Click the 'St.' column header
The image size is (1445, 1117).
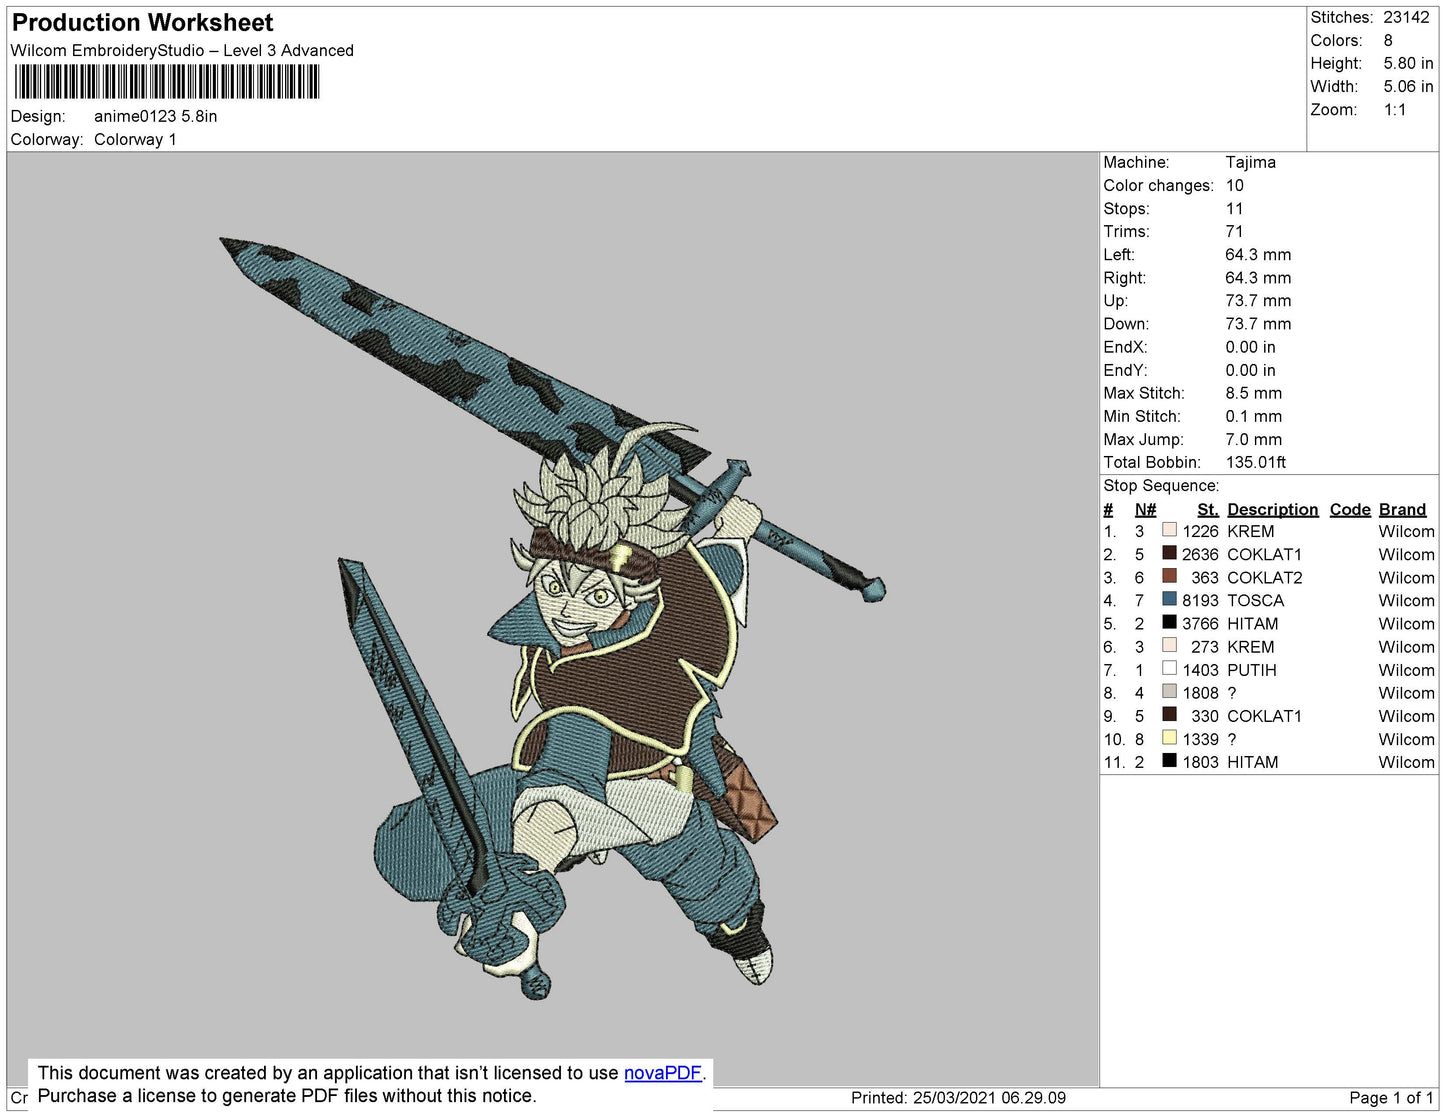(1208, 509)
